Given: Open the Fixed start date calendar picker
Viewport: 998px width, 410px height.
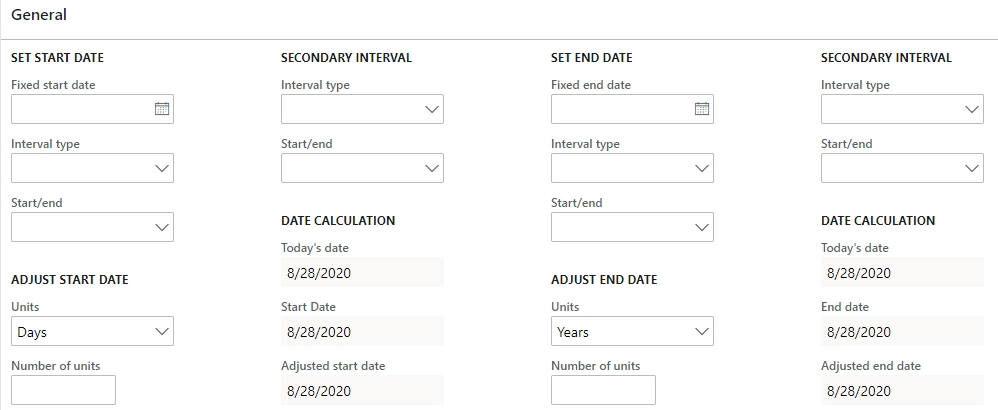Looking at the screenshot, I should (x=162, y=109).
